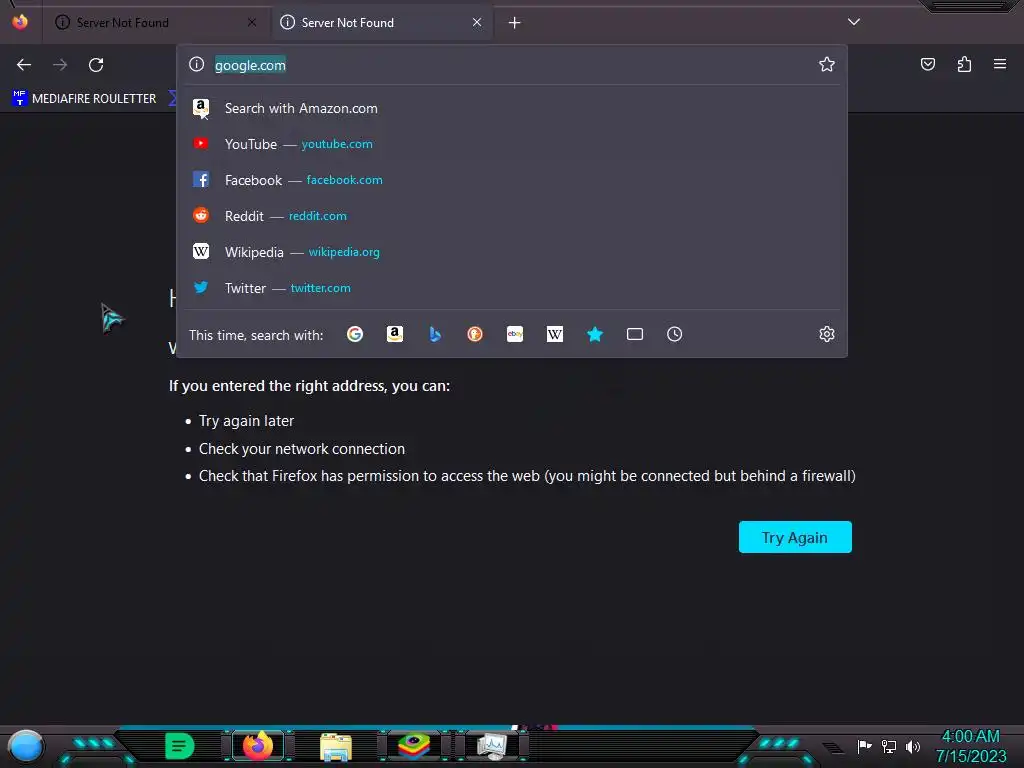Open the green notes app in taskbar
This screenshot has width=1024, height=768.
(x=180, y=746)
